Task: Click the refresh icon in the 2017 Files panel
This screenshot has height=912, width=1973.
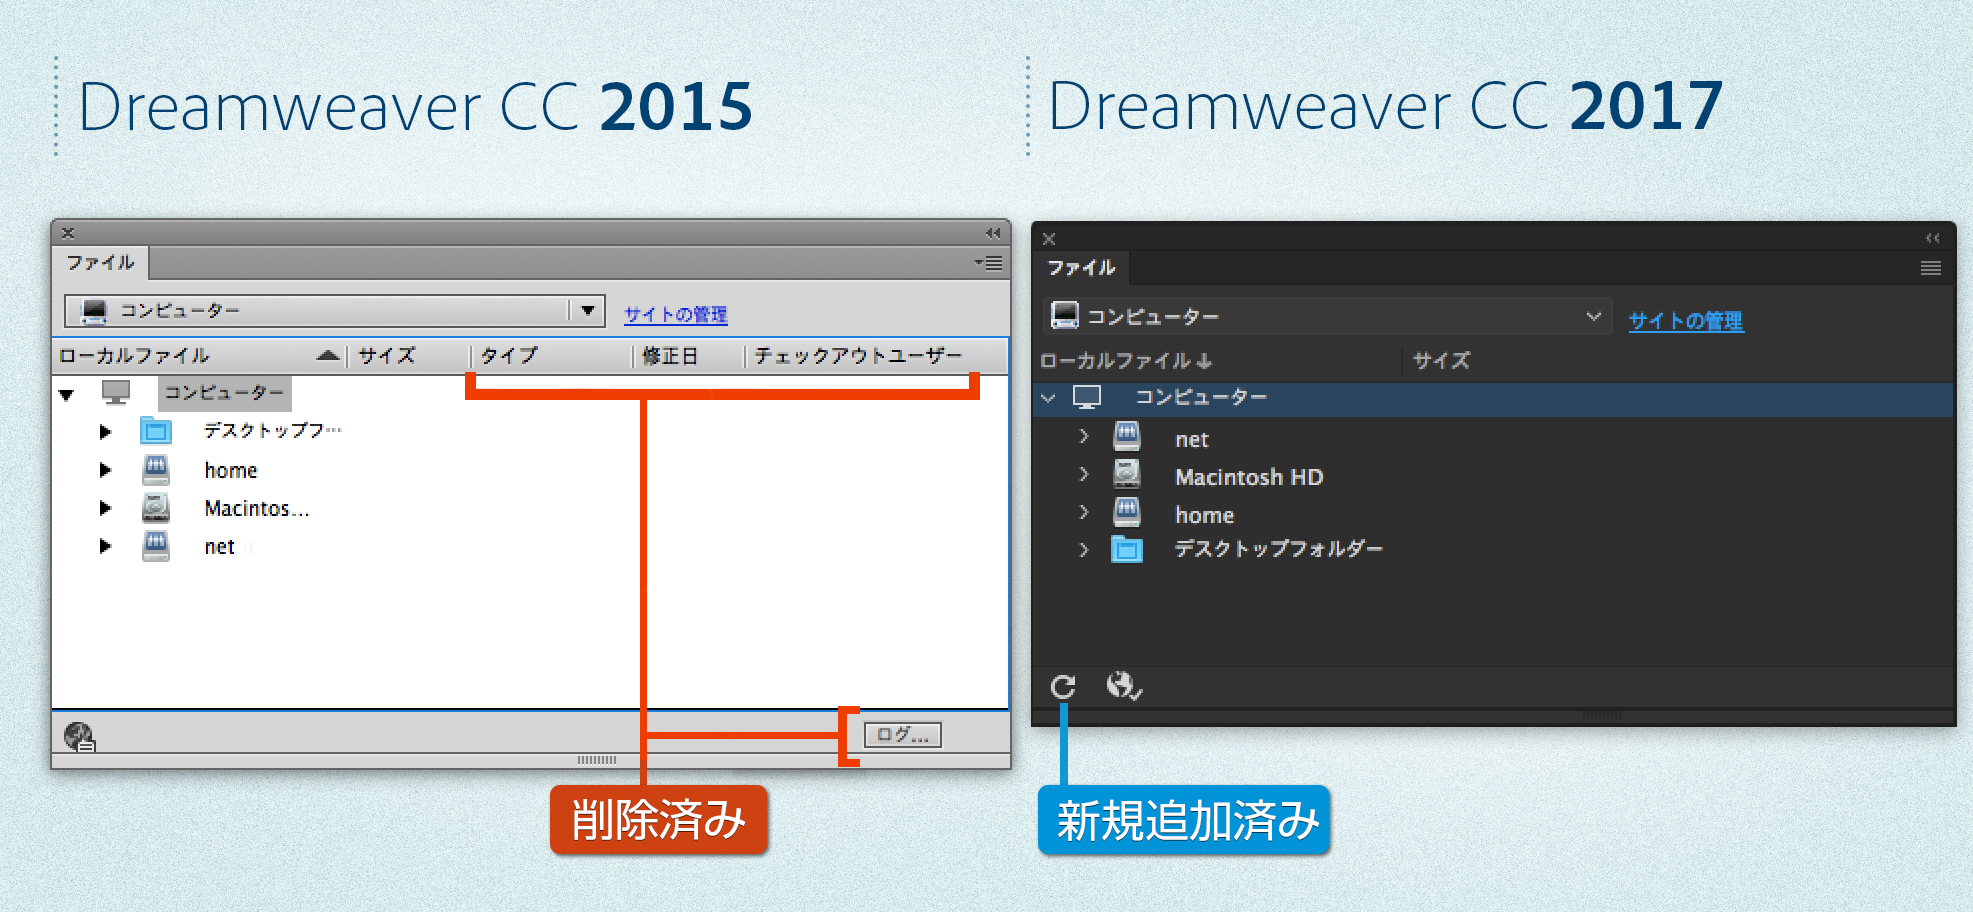Action: click(x=1063, y=687)
